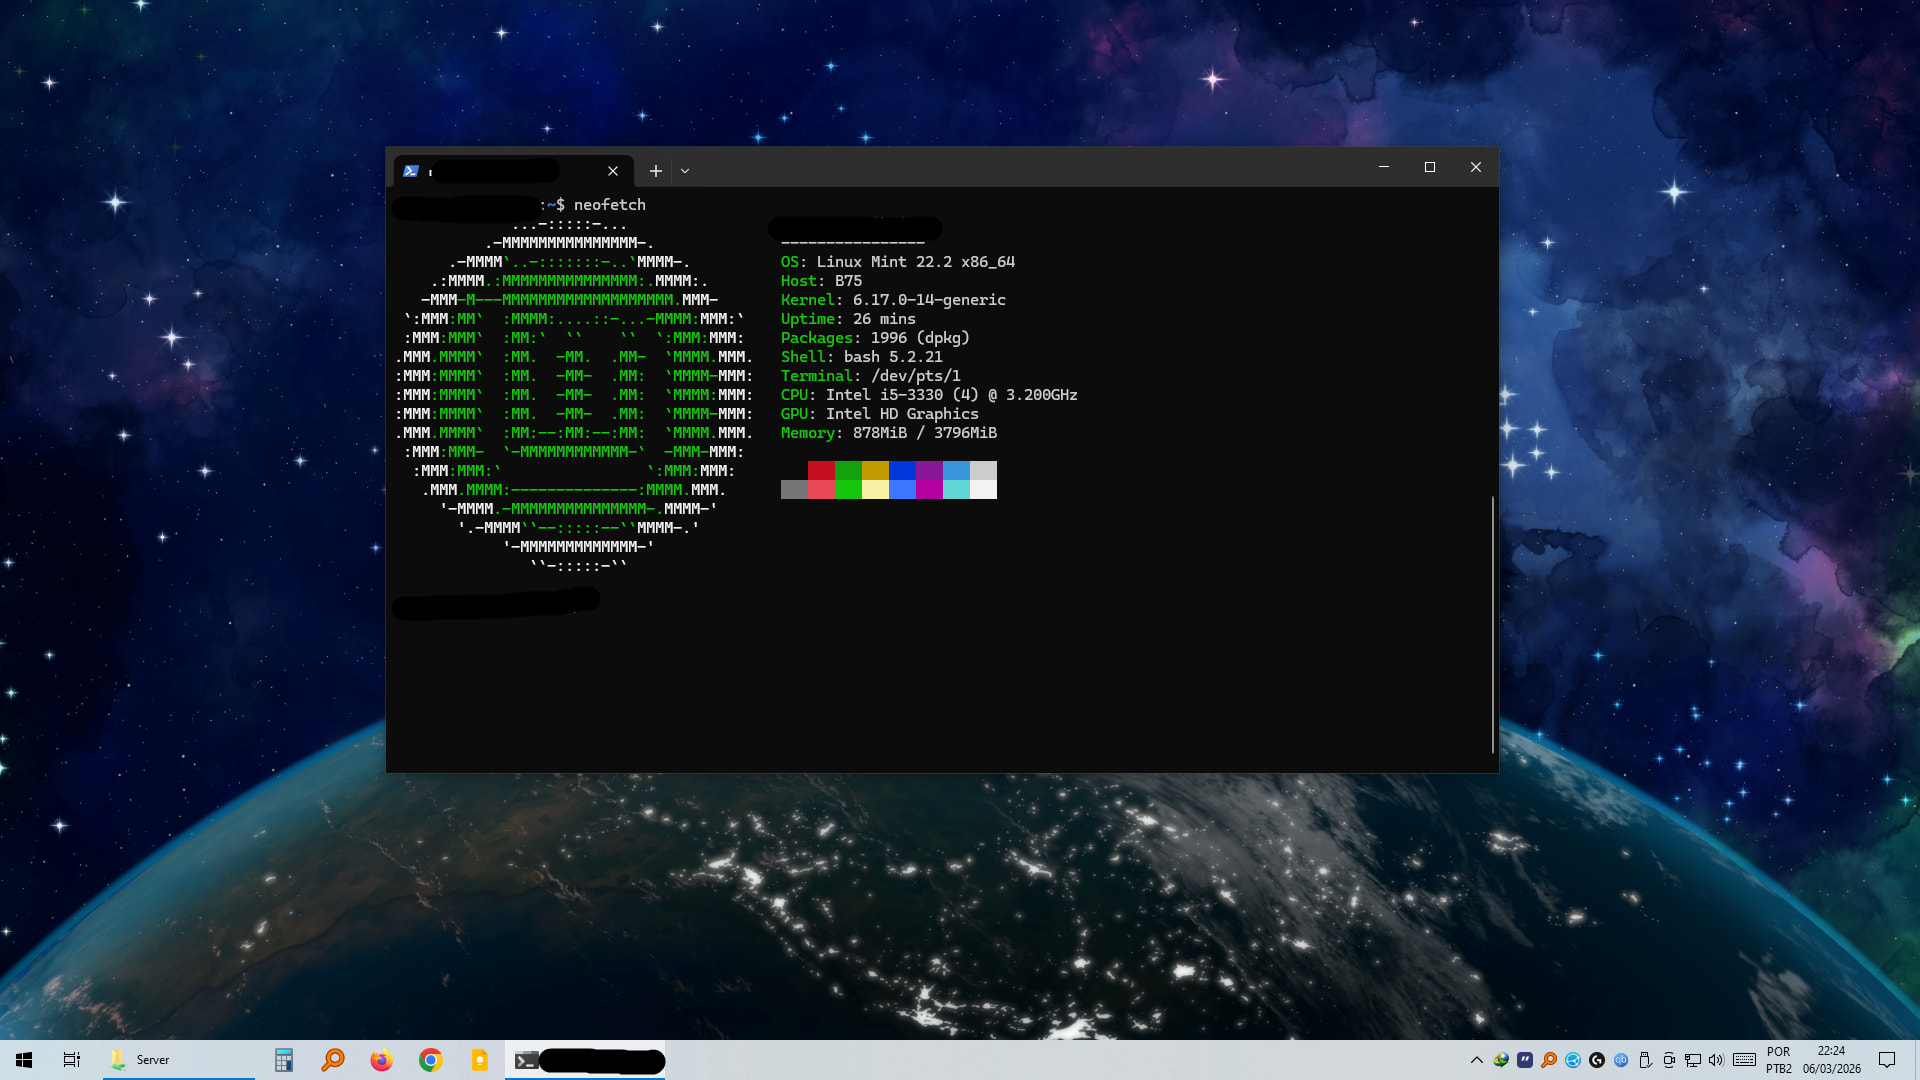Open volume control speaker icon
This screenshot has height=1080, width=1920.
click(1716, 1060)
